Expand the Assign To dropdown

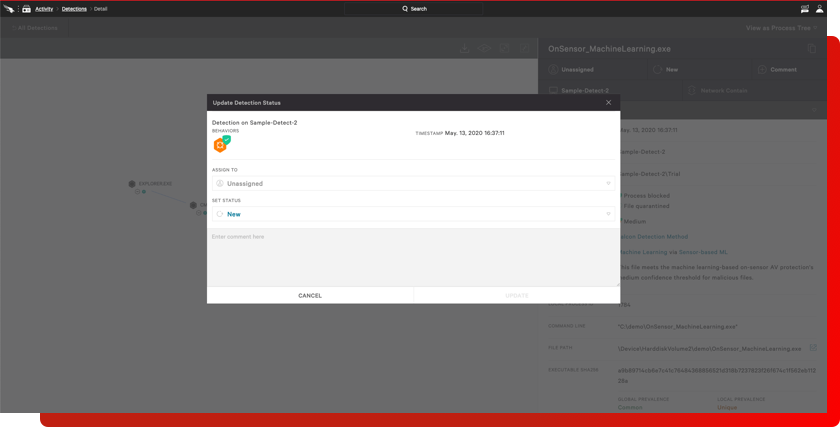click(608, 184)
